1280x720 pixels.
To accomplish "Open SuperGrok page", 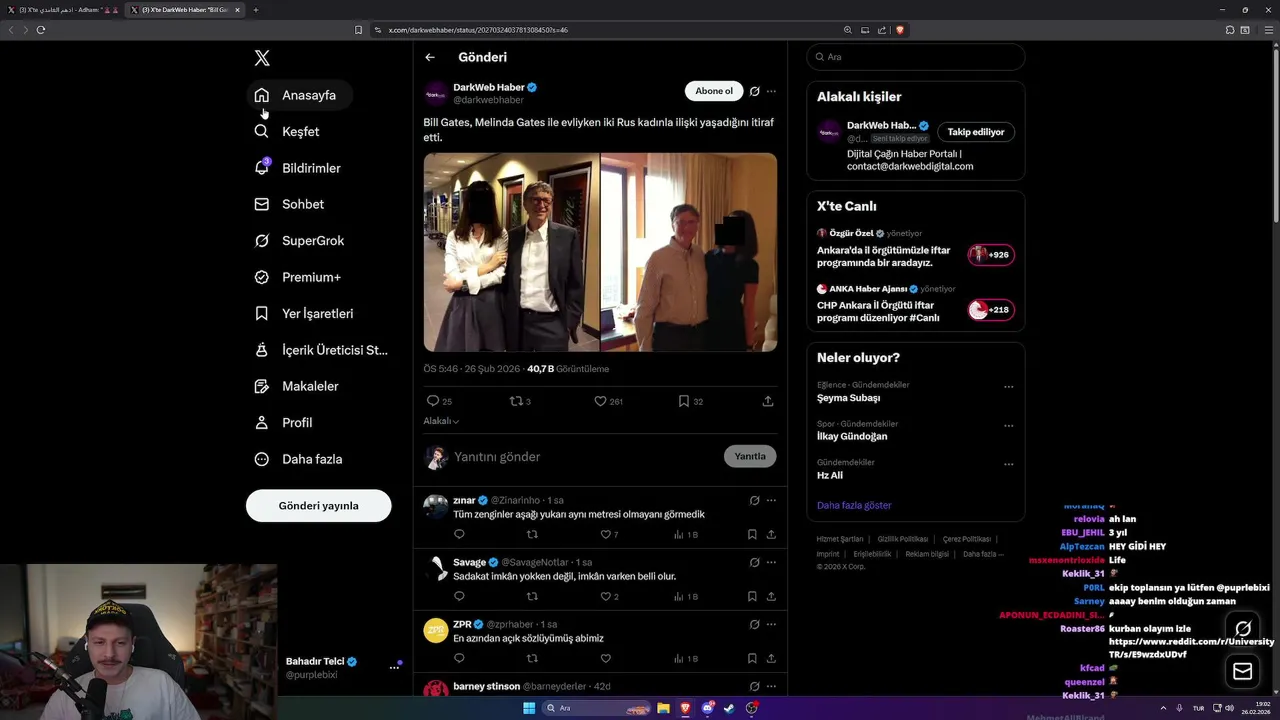I will click(x=299, y=240).
